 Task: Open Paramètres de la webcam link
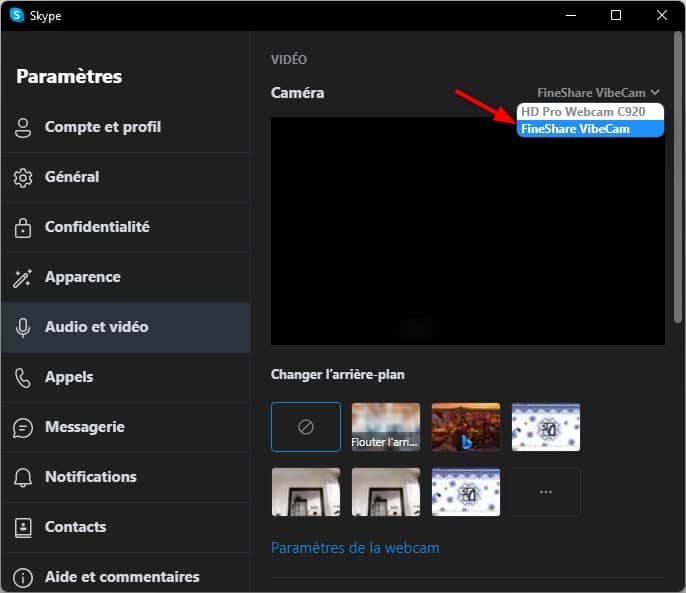point(355,548)
